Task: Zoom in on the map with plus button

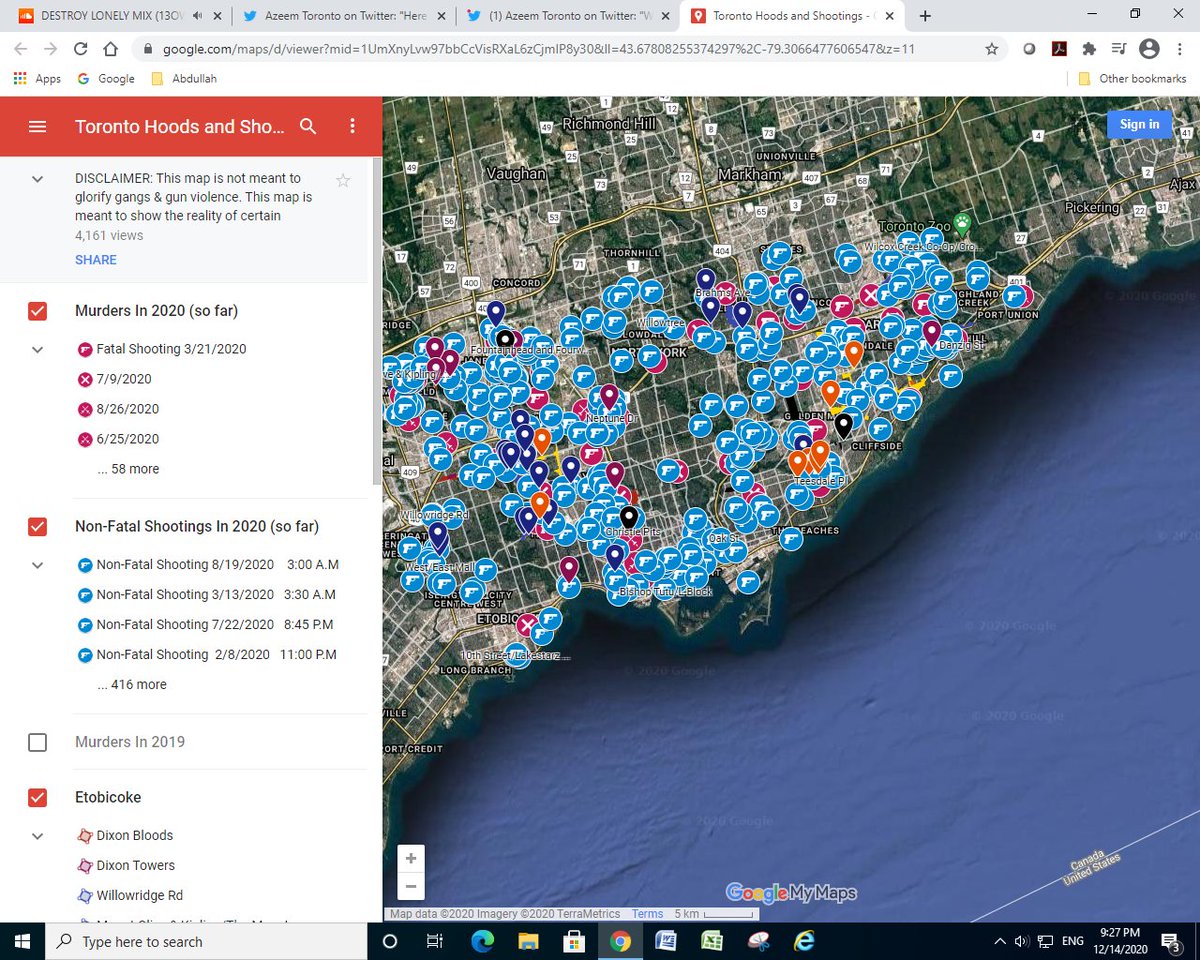Action: [x=411, y=859]
